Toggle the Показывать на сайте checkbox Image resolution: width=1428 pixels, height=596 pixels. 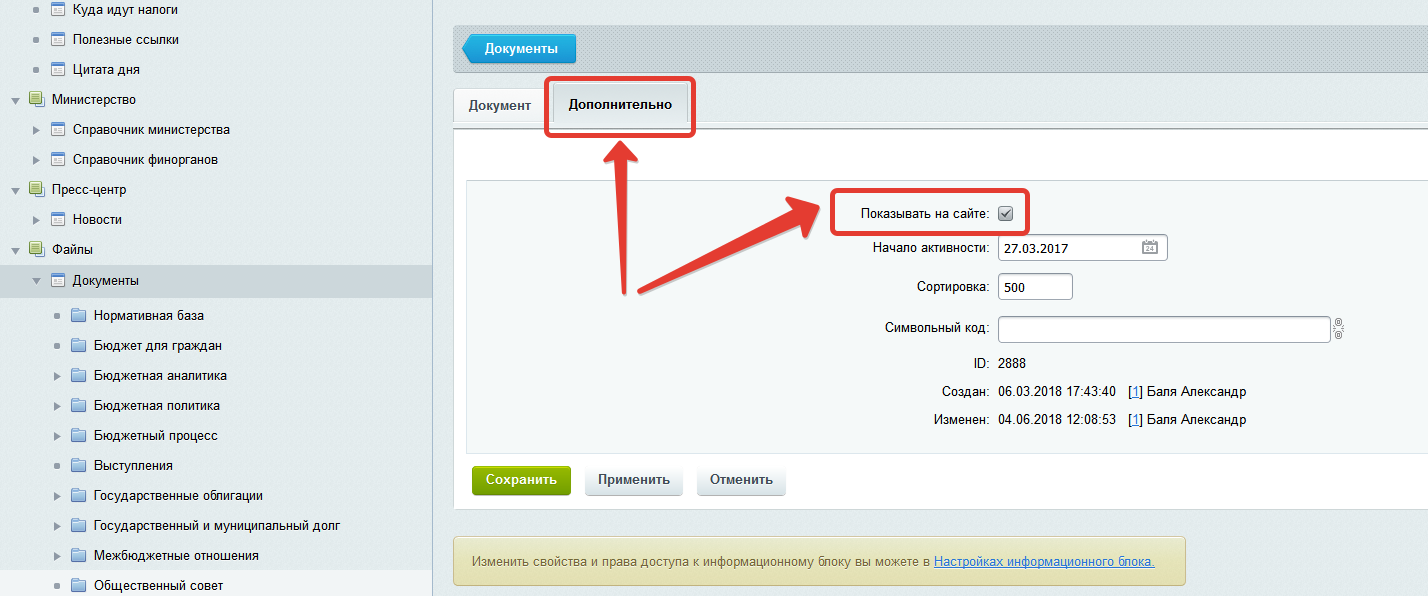pyautogui.click(x=1006, y=213)
